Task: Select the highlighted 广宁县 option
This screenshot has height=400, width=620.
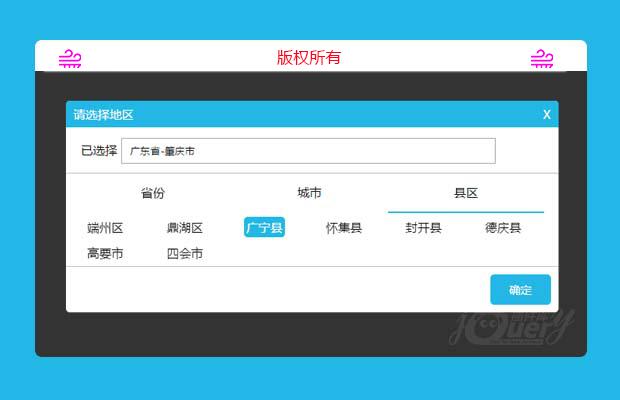Action: 264,228
